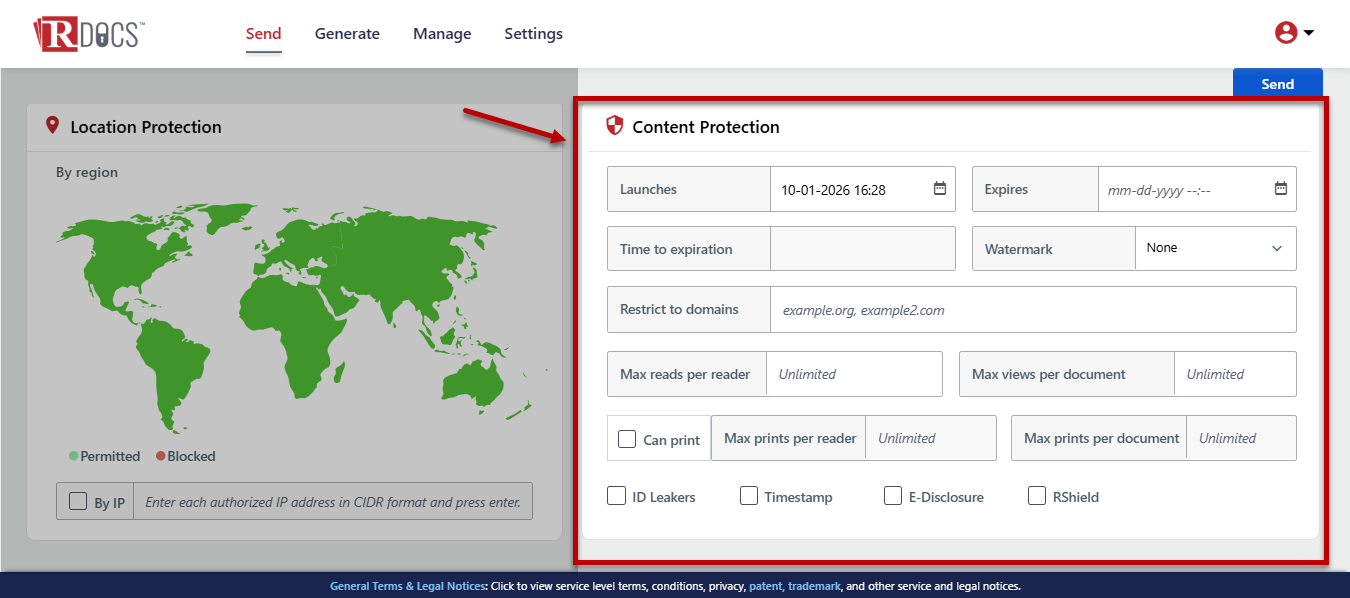1350x598 pixels.
Task: Tick the RShield checkbox
Action: point(1037,496)
